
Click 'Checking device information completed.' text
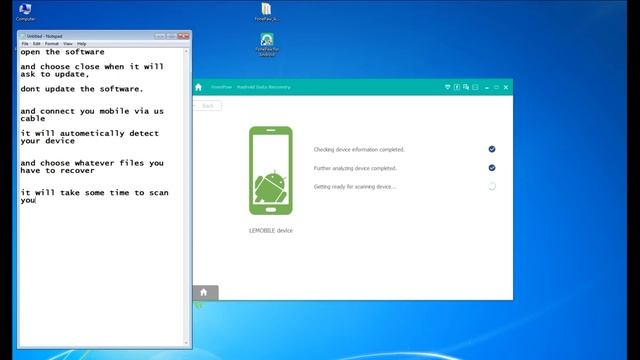tap(359, 149)
